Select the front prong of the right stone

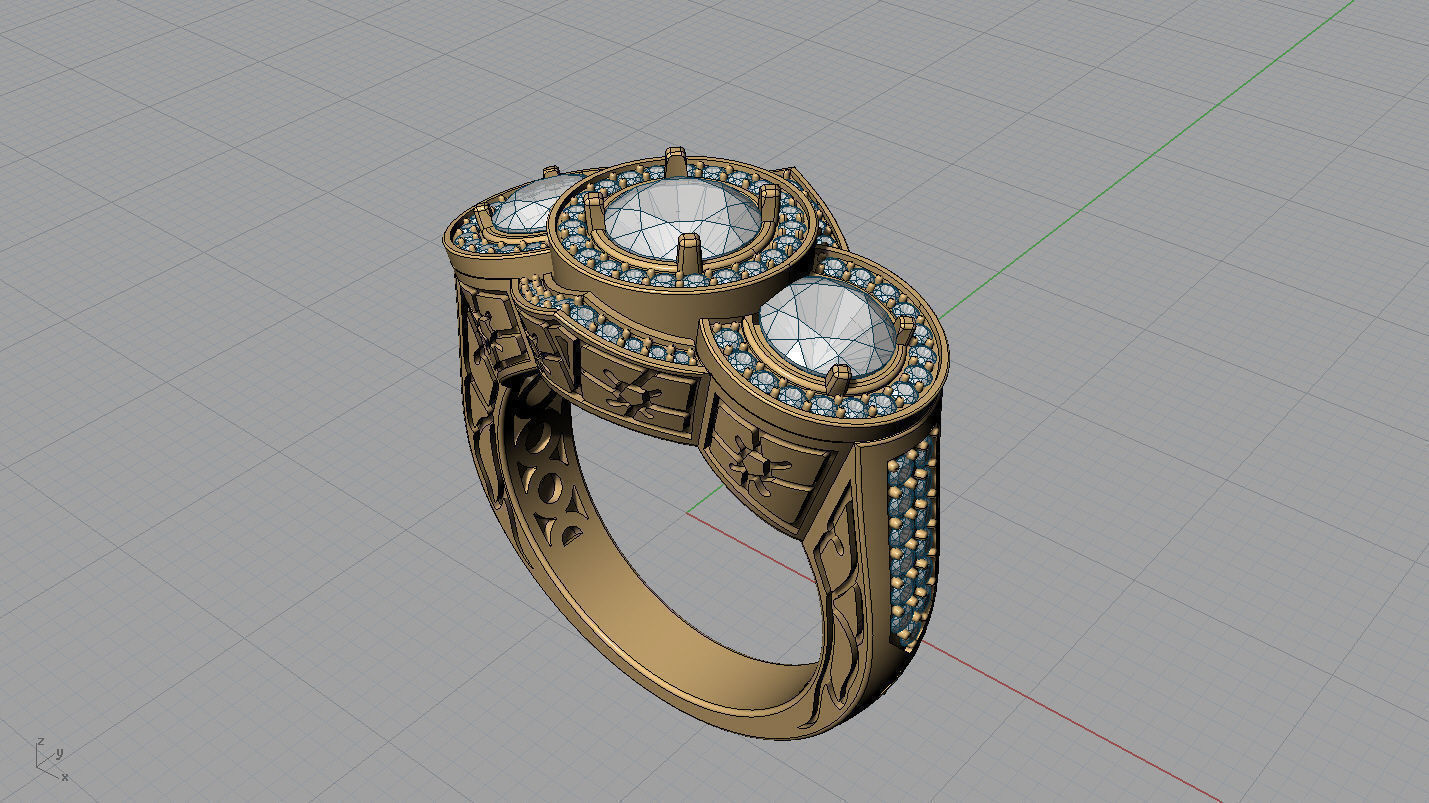point(838,381)
